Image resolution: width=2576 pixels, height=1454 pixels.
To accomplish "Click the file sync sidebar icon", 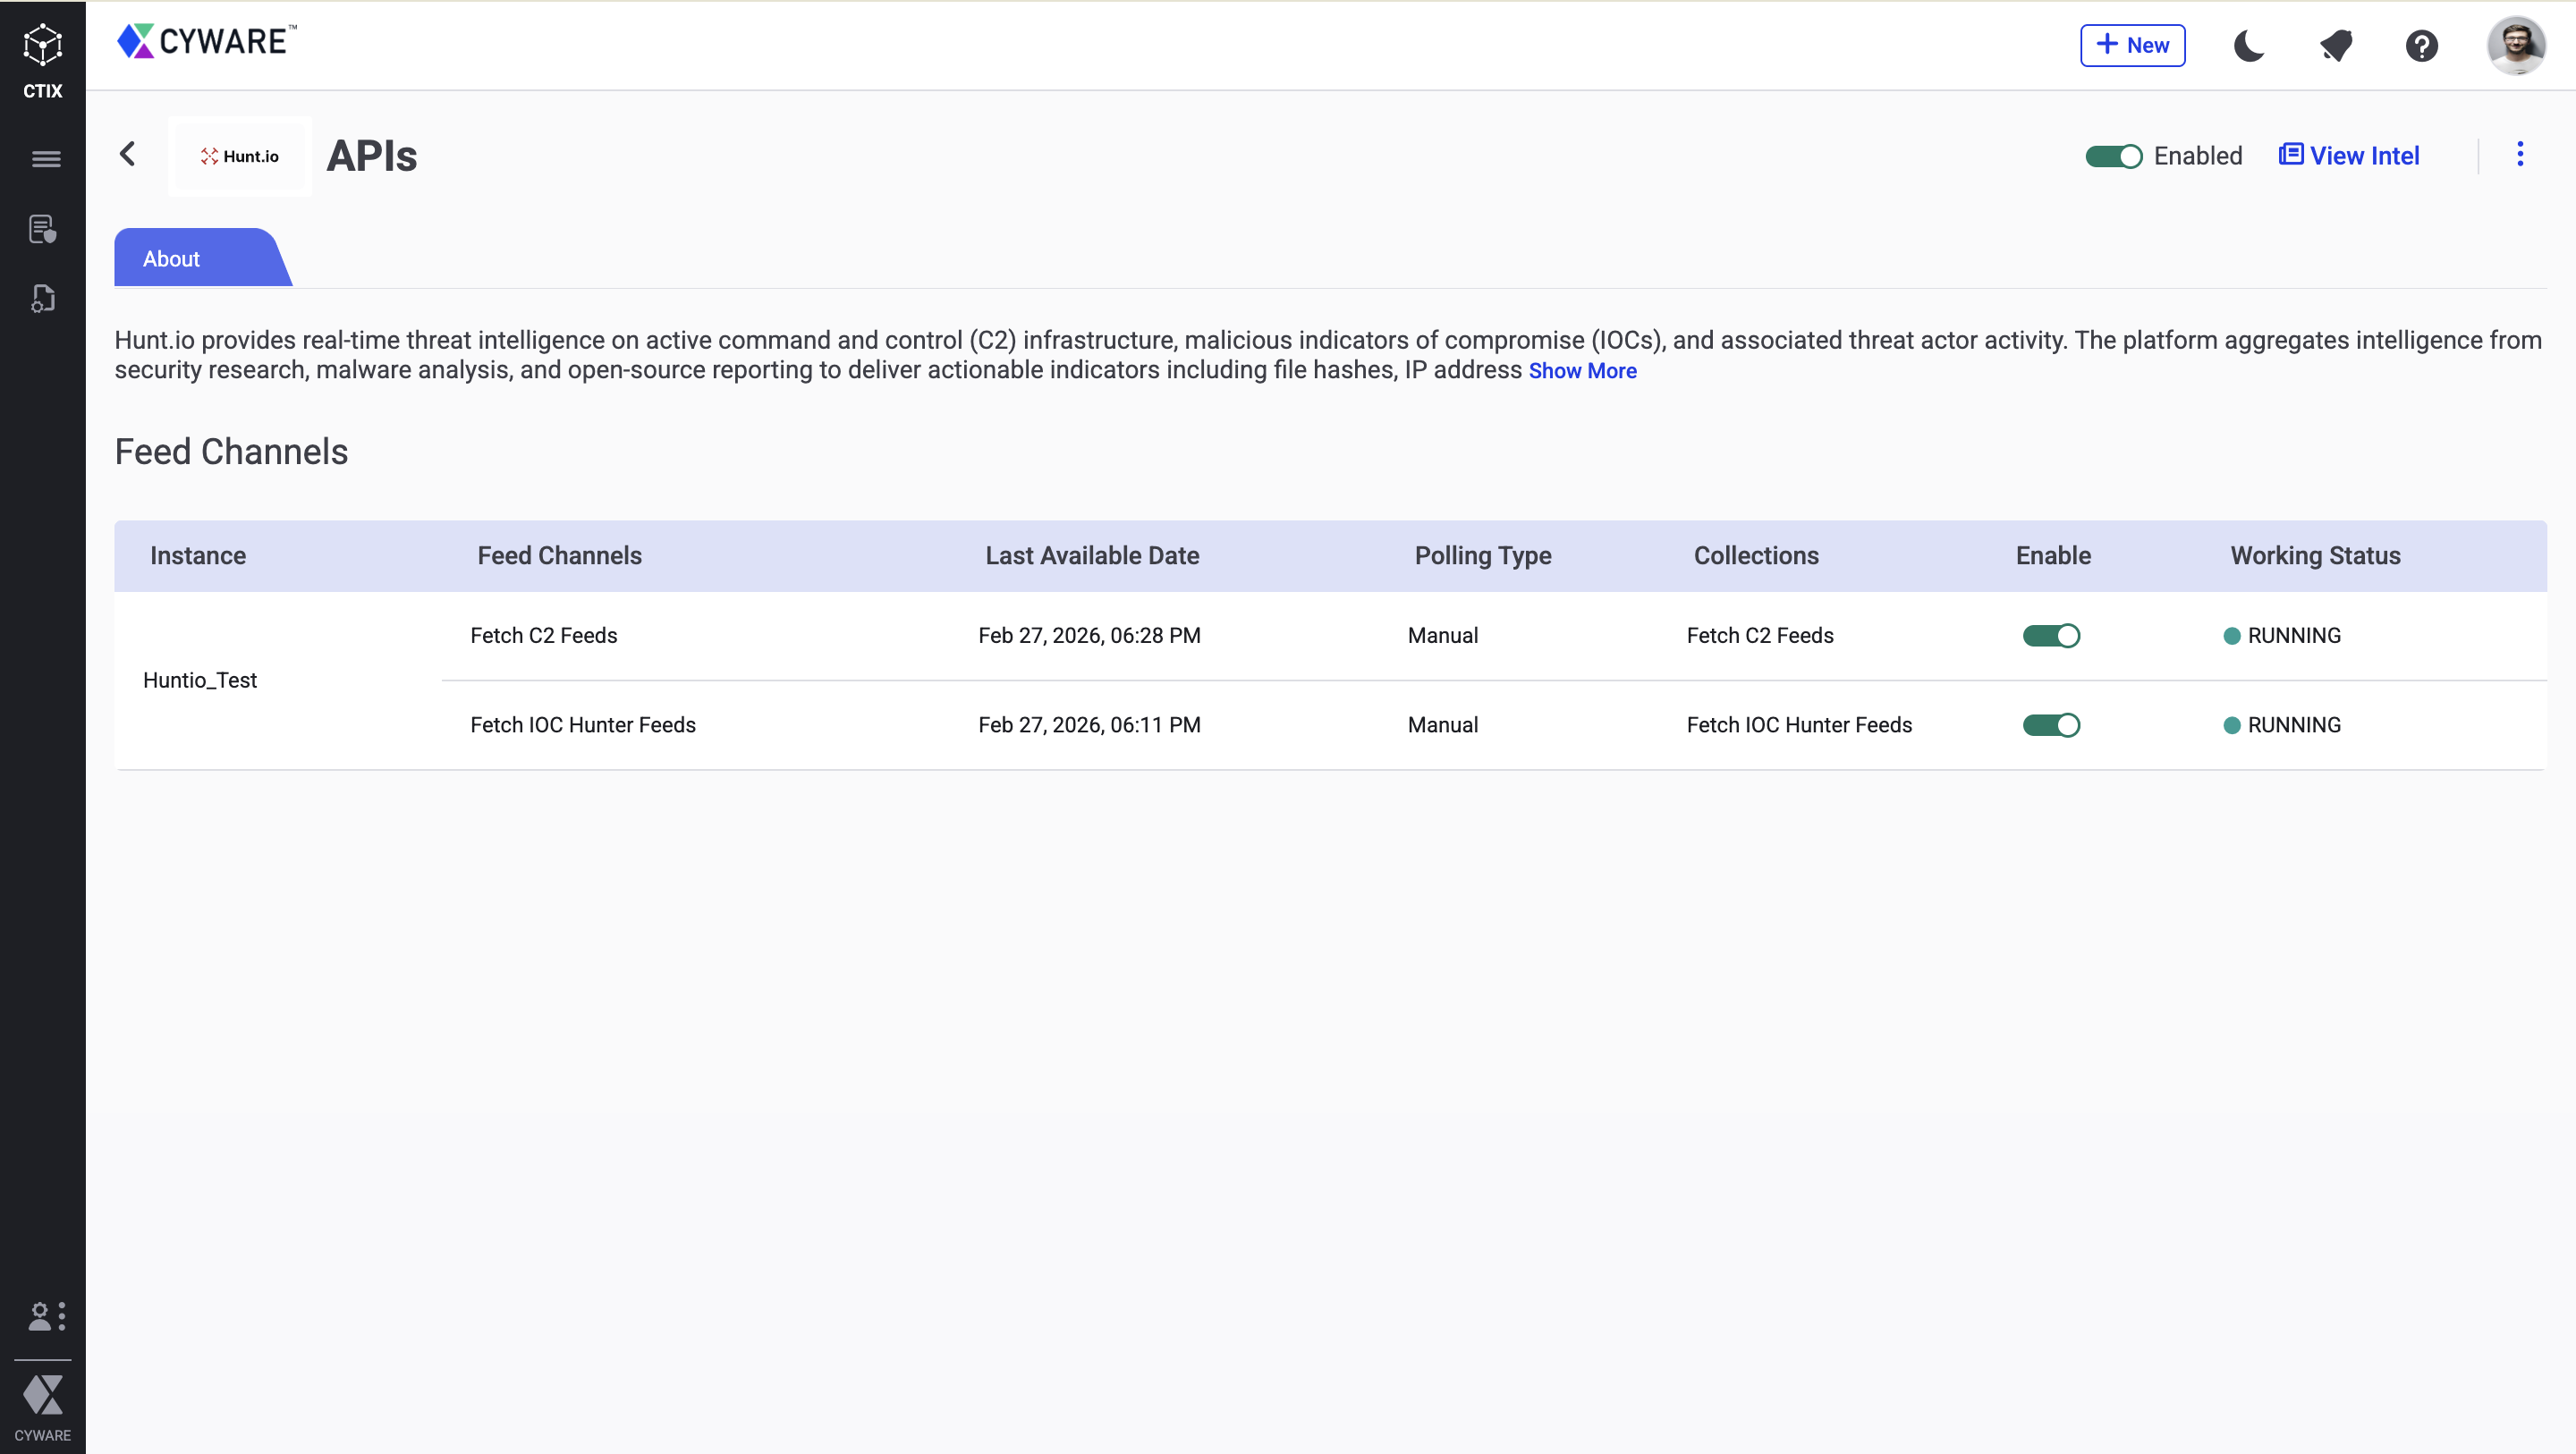I will click(x=42, y=299).
